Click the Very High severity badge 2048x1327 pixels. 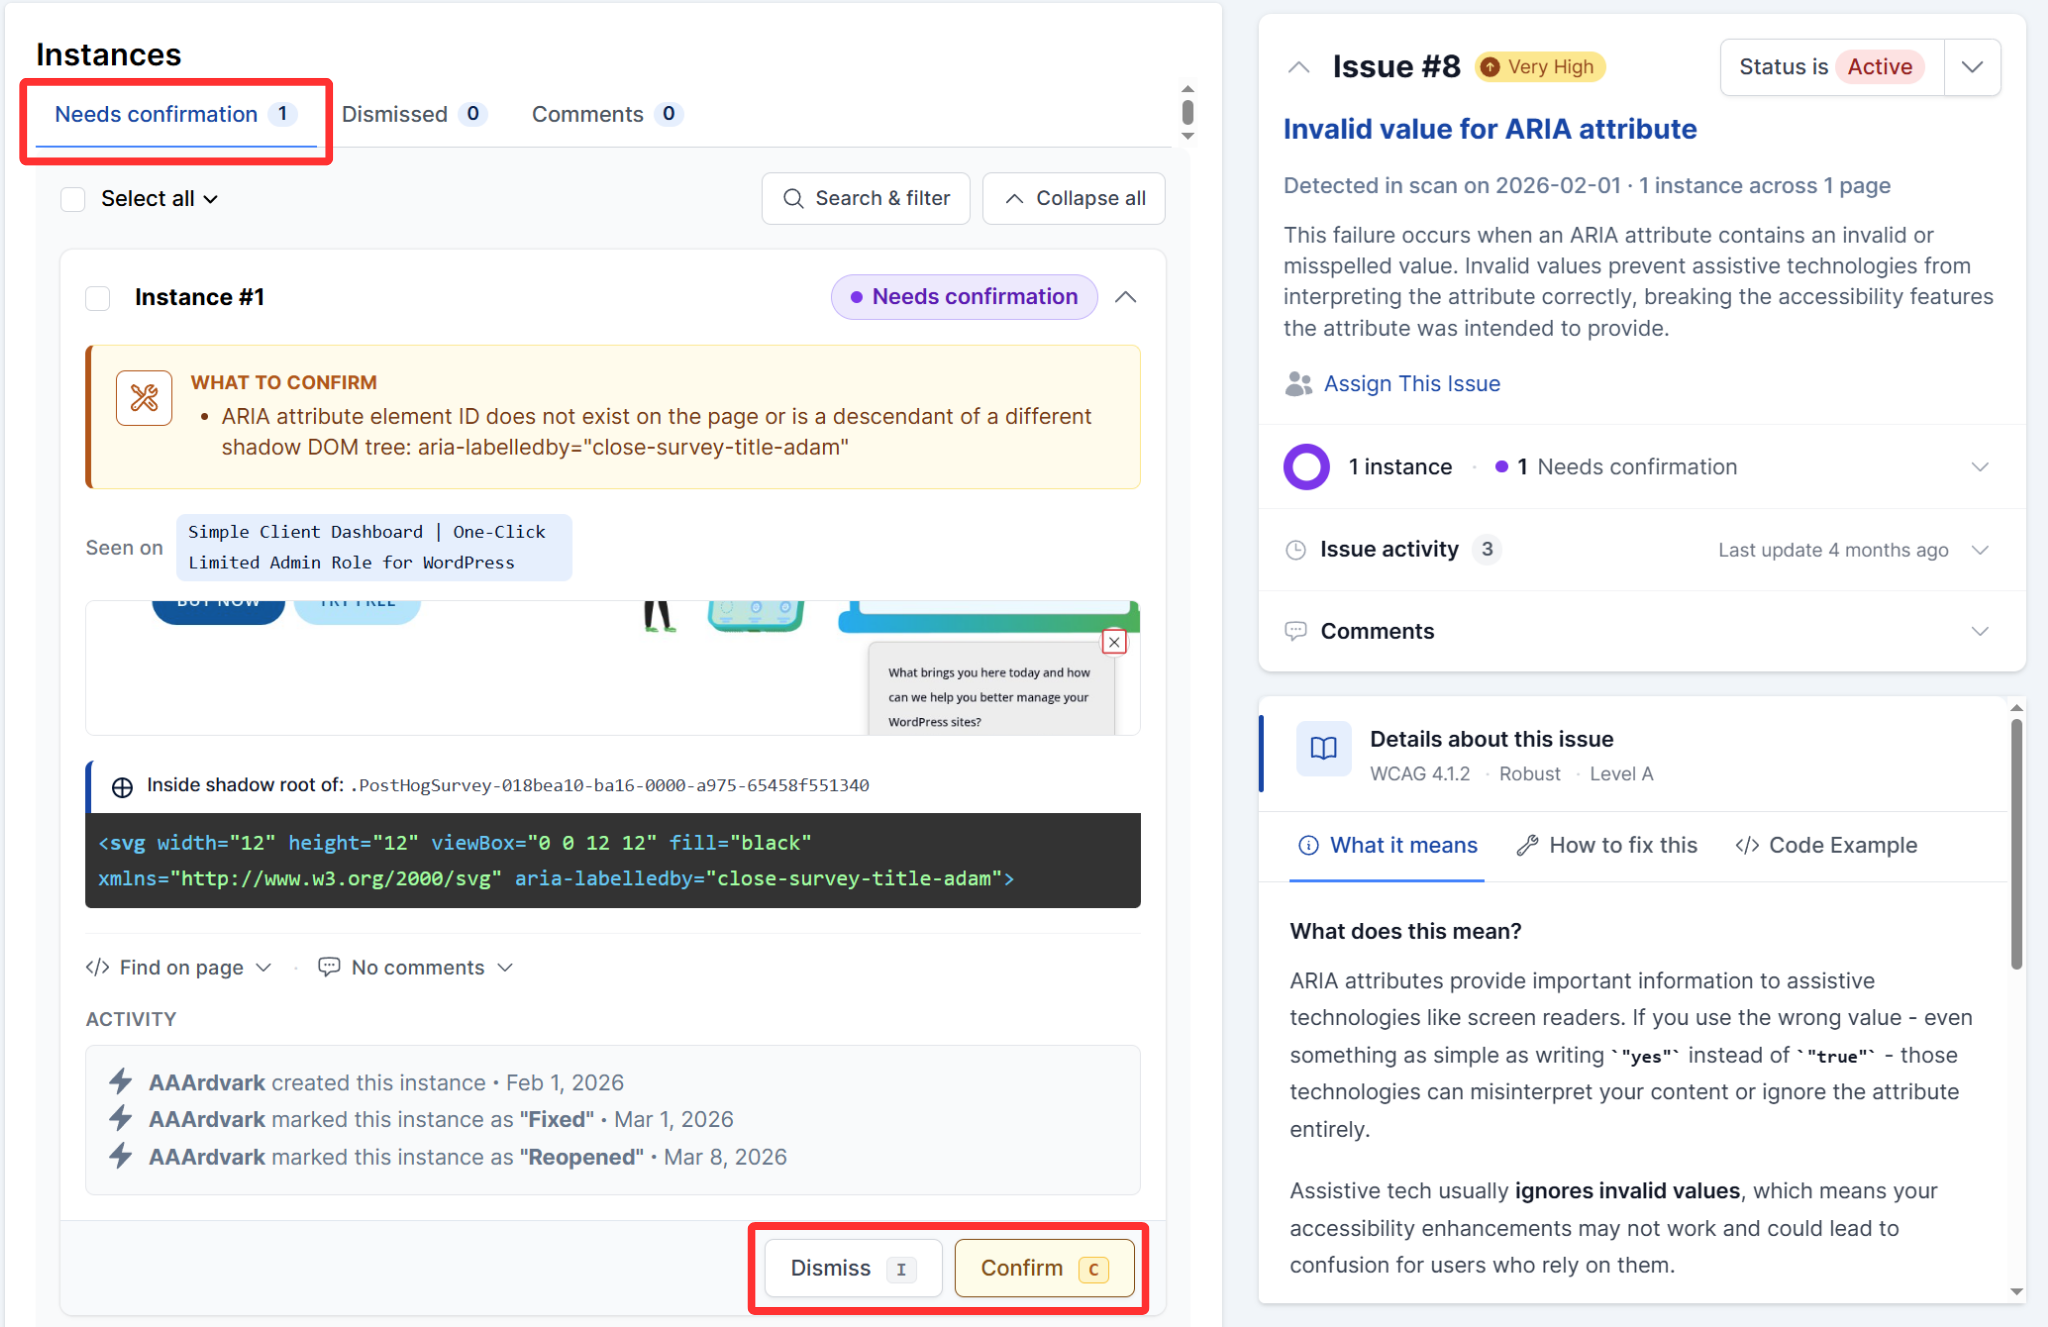[x=1540, y=67]
